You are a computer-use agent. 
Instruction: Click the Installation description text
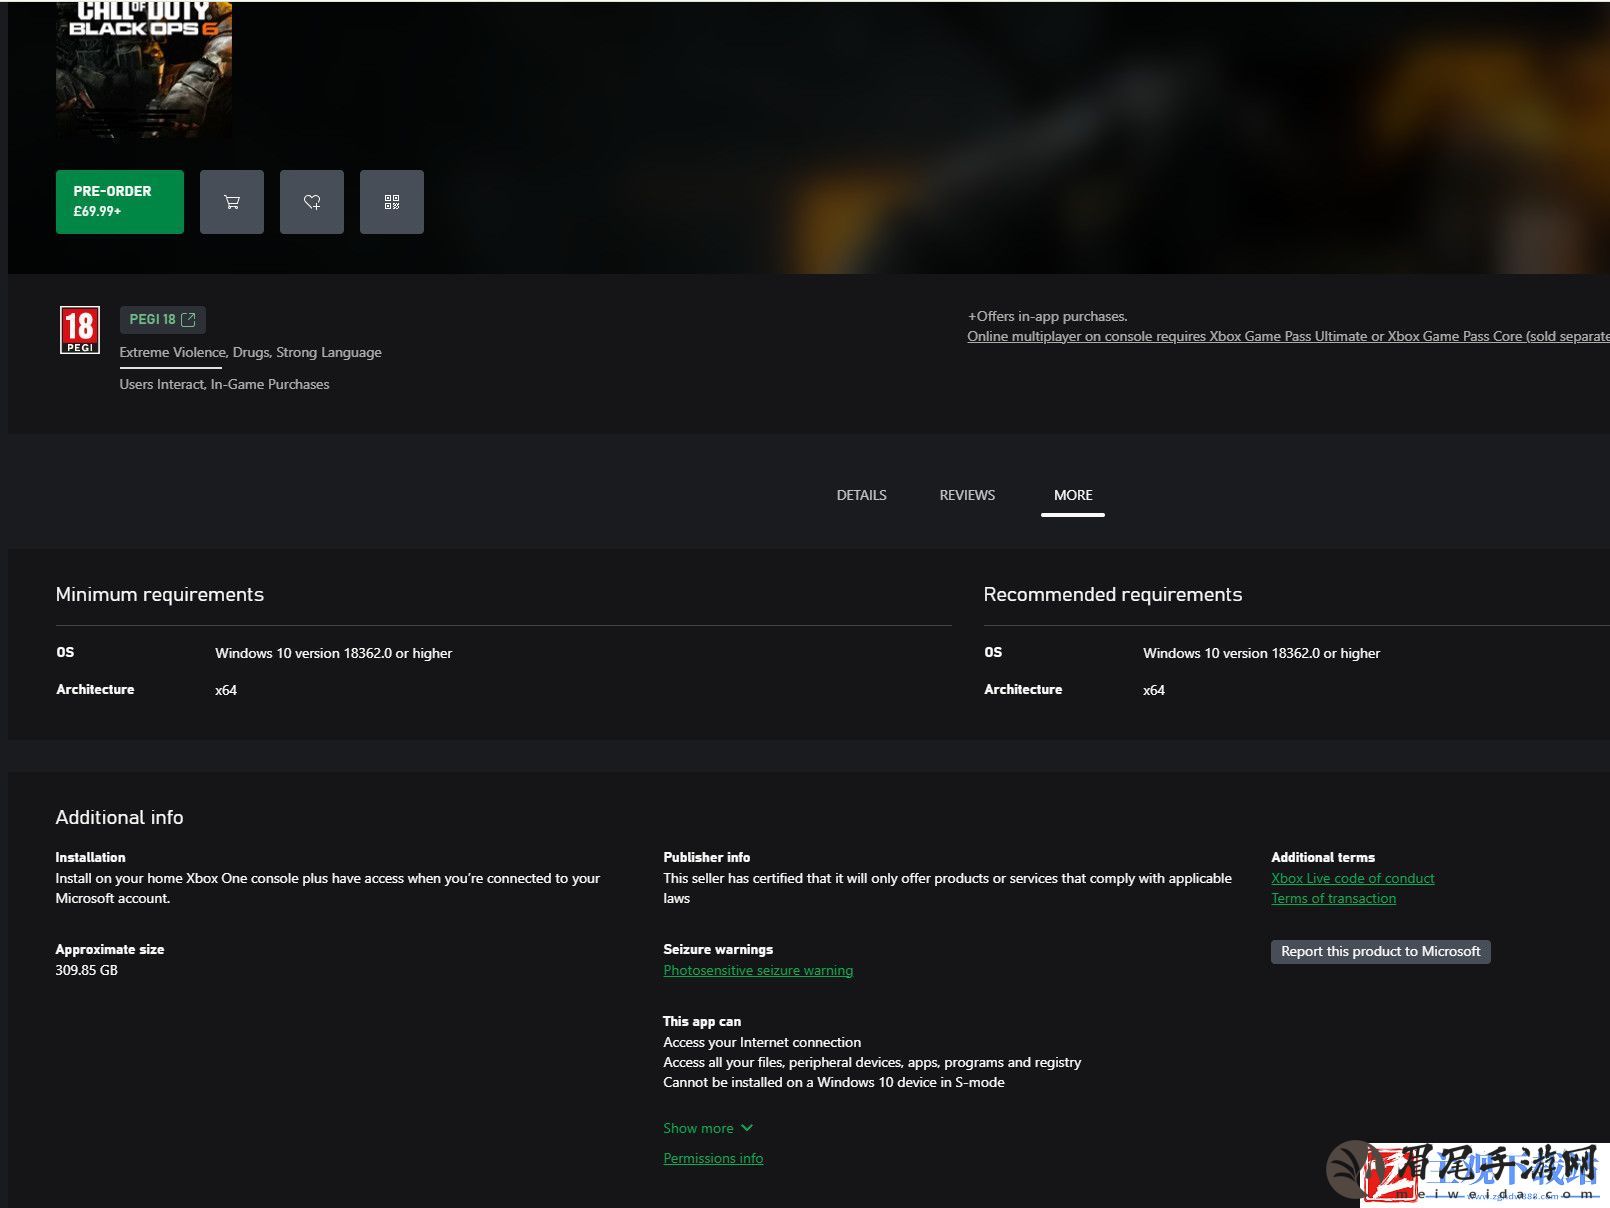pyautogui.click(x=327, y=888)
